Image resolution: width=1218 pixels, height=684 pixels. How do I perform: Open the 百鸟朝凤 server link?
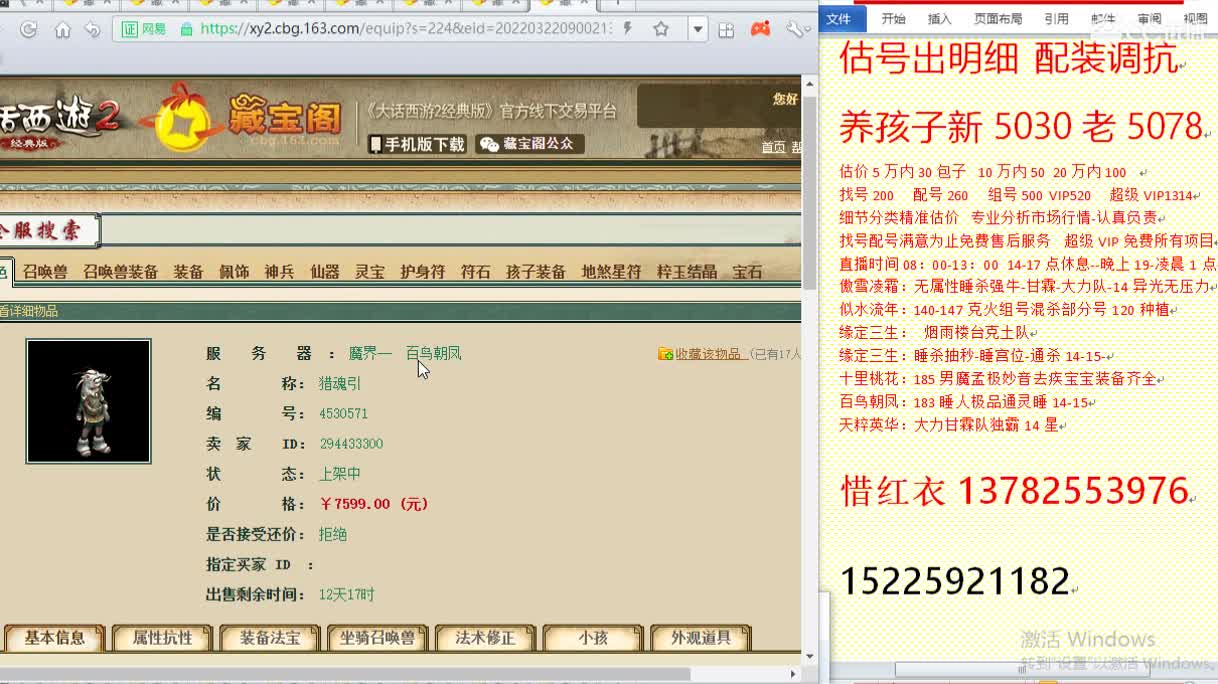click(433, 353)
